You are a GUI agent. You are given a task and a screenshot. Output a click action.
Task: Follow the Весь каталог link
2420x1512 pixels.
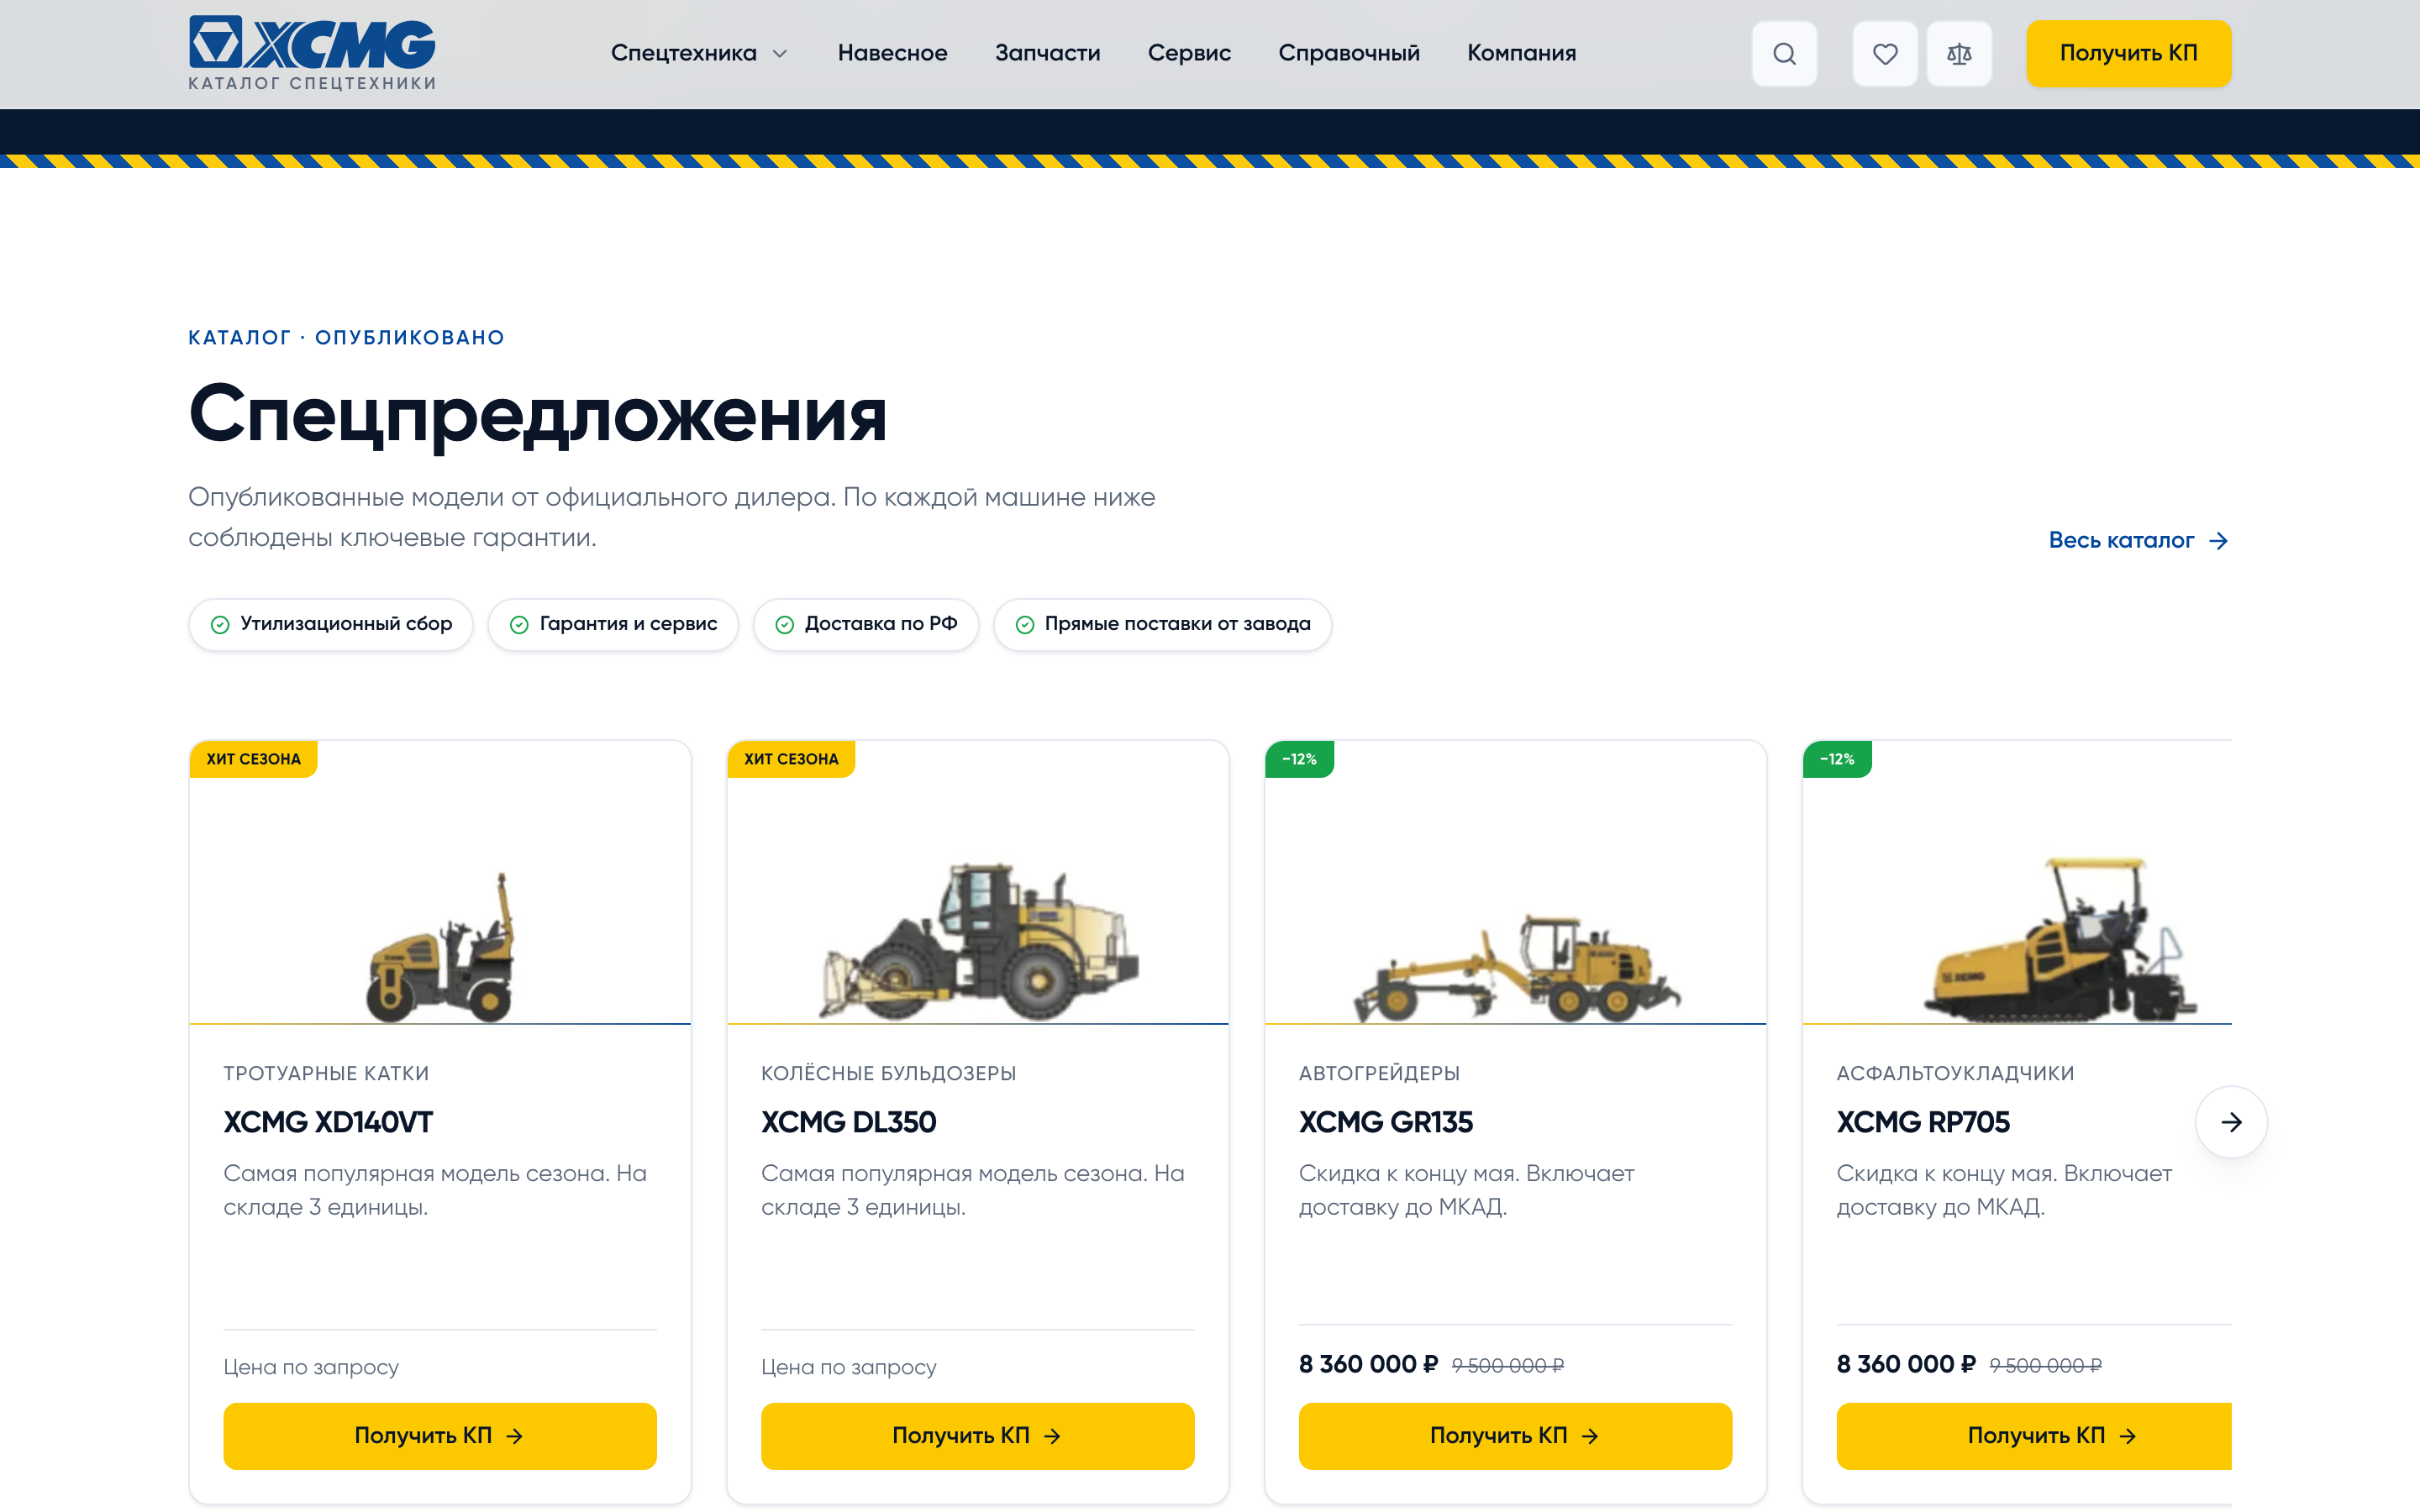pyautogui.click(x=2138, y=540)
